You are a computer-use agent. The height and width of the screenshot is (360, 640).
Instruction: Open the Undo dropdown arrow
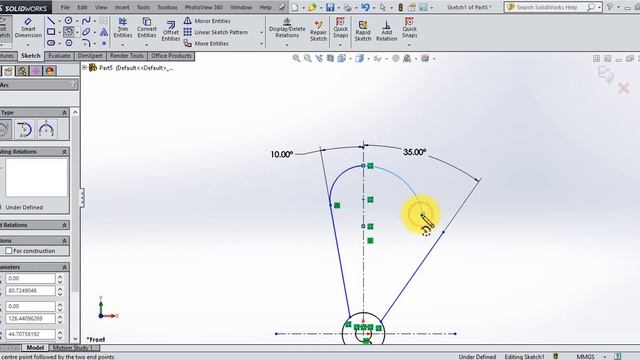click(x=373, y=8)
